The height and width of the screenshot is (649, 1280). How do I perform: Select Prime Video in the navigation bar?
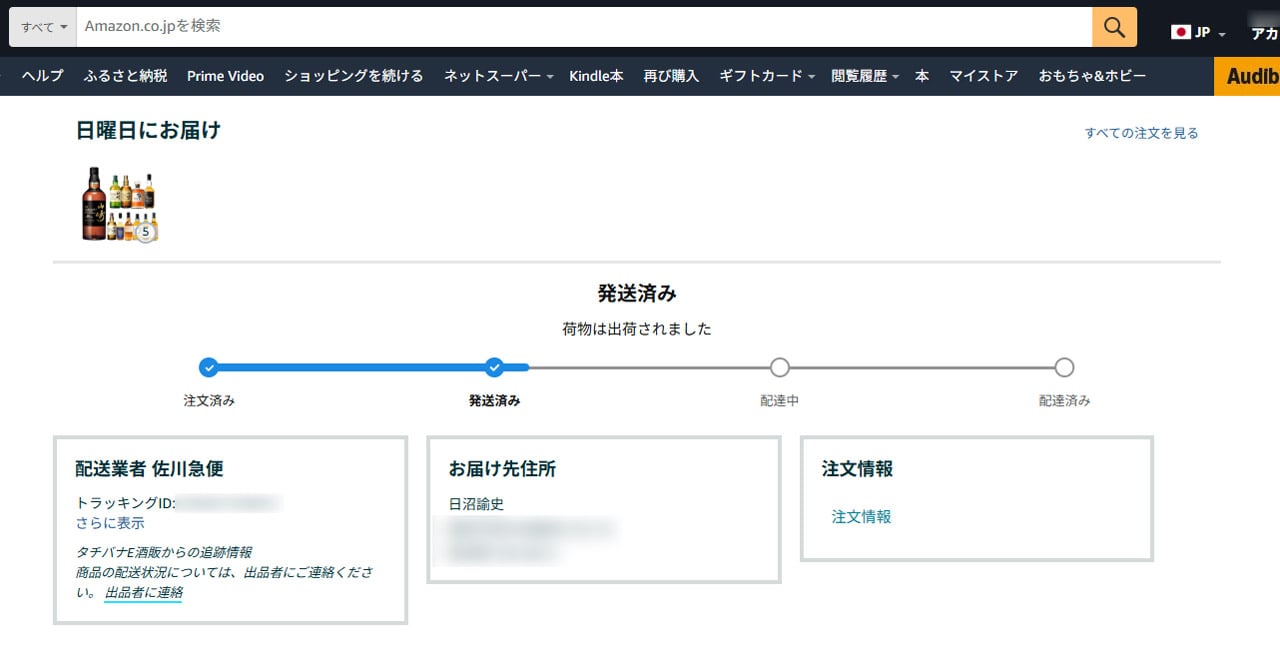(225, 76)
